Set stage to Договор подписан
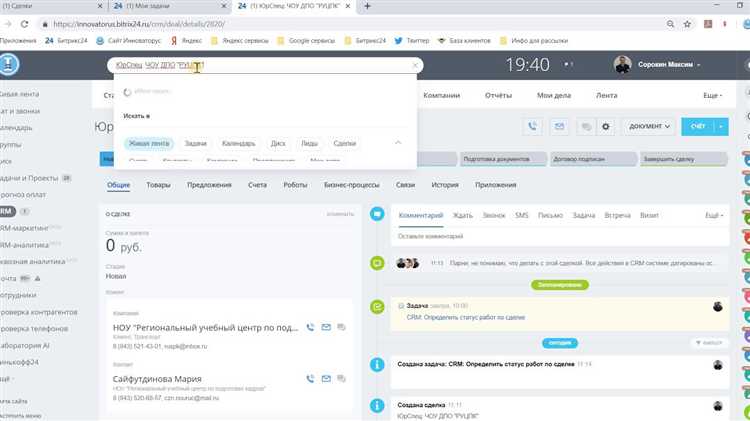 594,159
